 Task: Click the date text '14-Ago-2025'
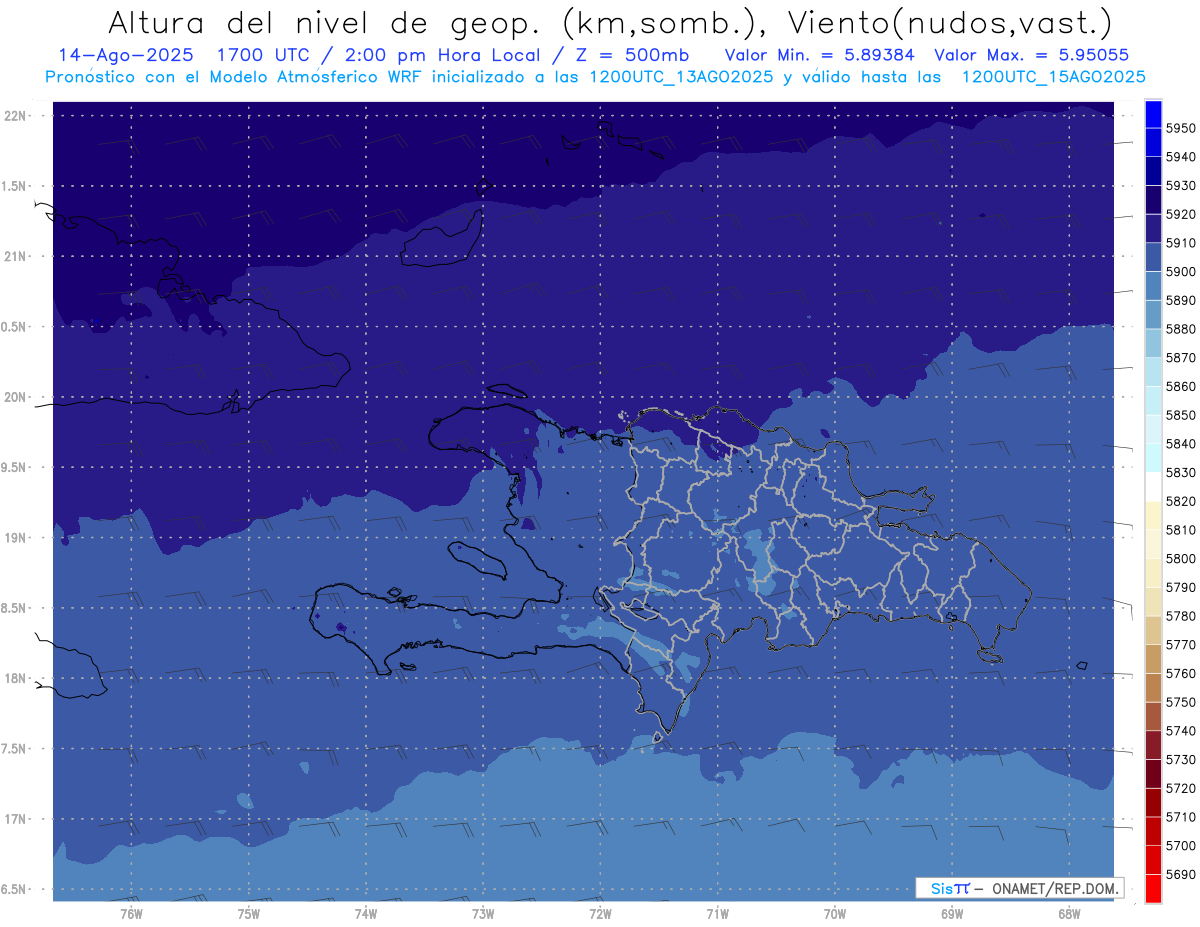(126, 55)
